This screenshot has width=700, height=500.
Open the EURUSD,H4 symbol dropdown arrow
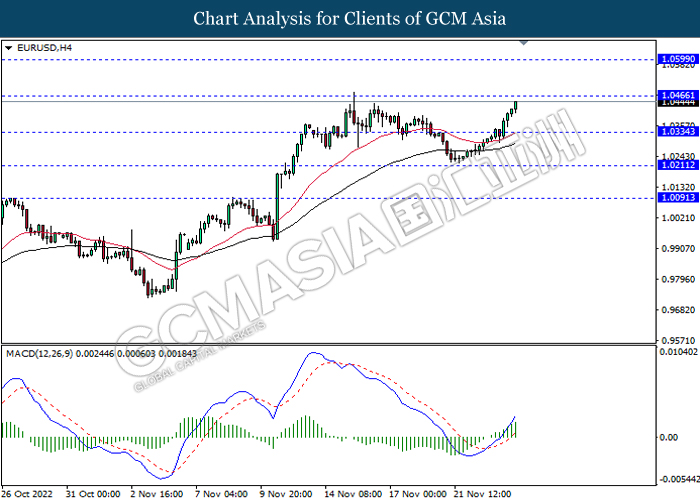coord(8,48)
